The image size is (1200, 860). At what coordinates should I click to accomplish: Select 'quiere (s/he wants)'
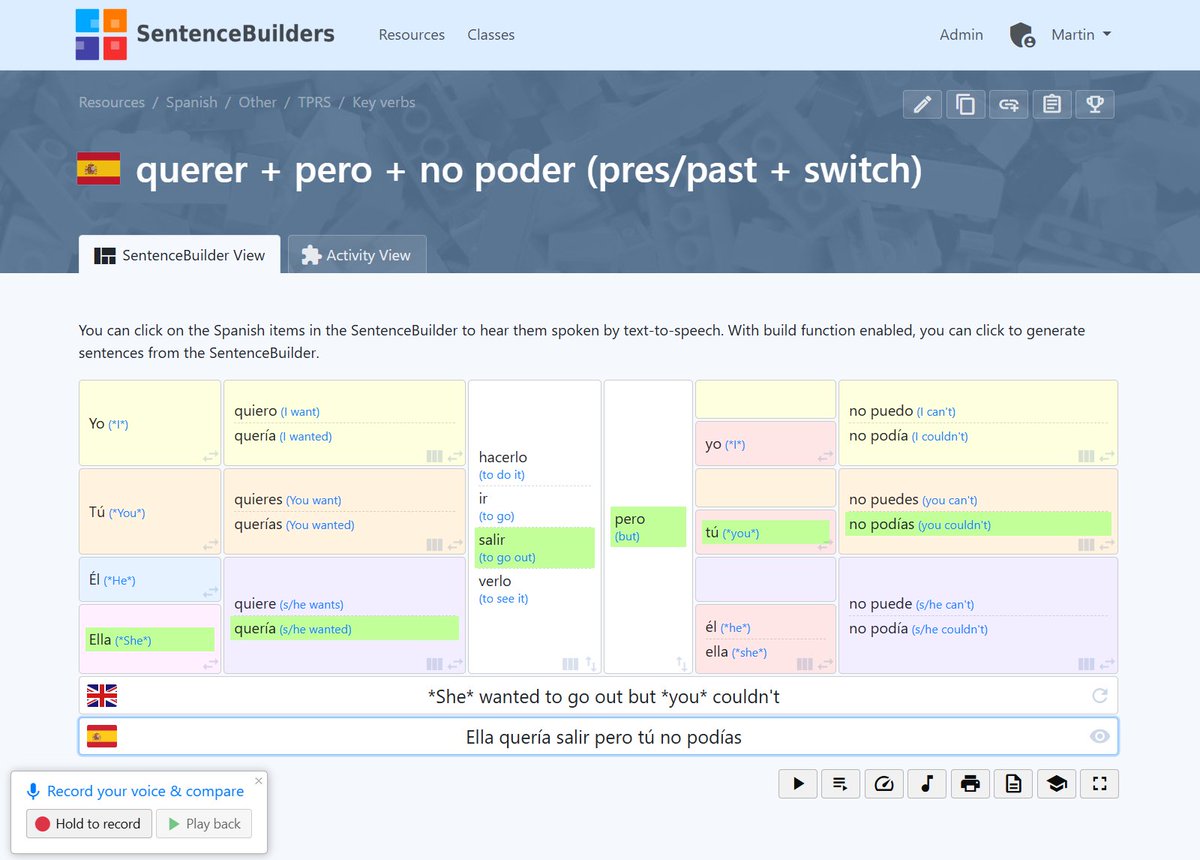tap(289, 604)
